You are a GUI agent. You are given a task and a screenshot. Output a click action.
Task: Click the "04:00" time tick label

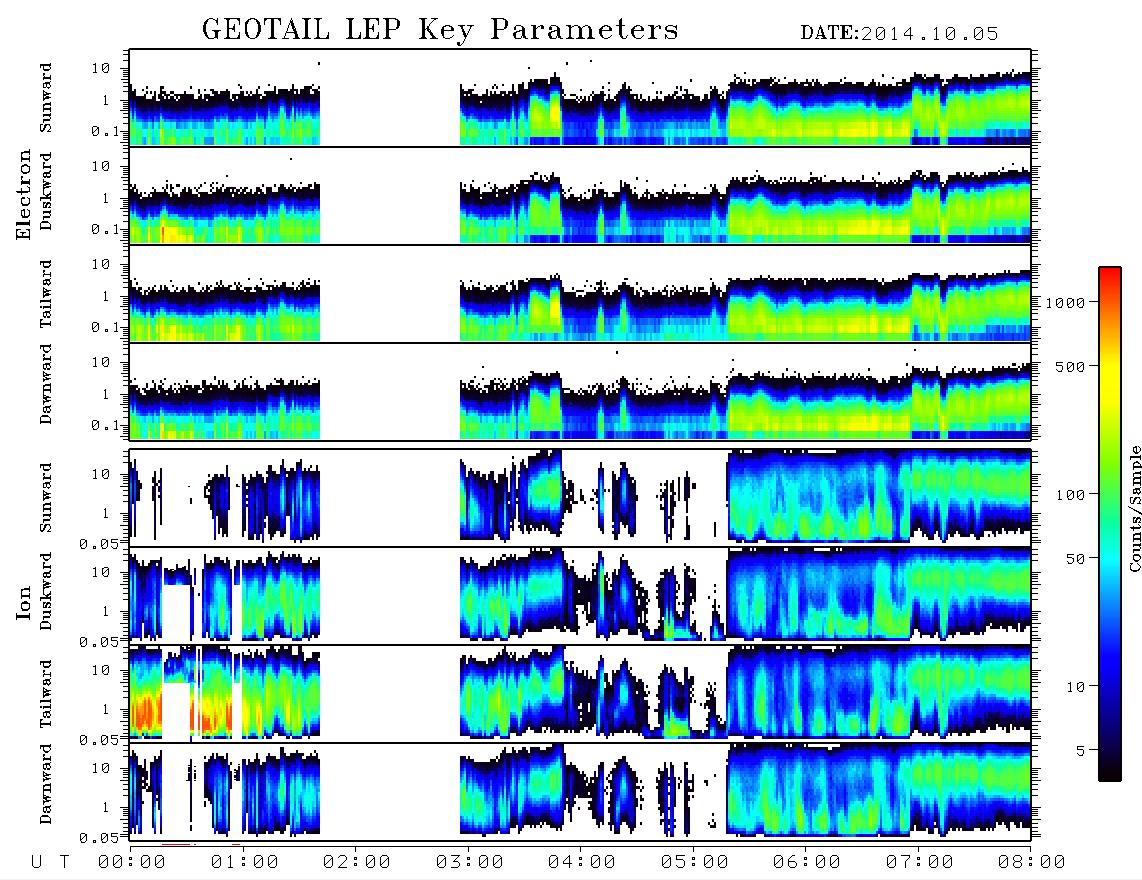point(582,863)
